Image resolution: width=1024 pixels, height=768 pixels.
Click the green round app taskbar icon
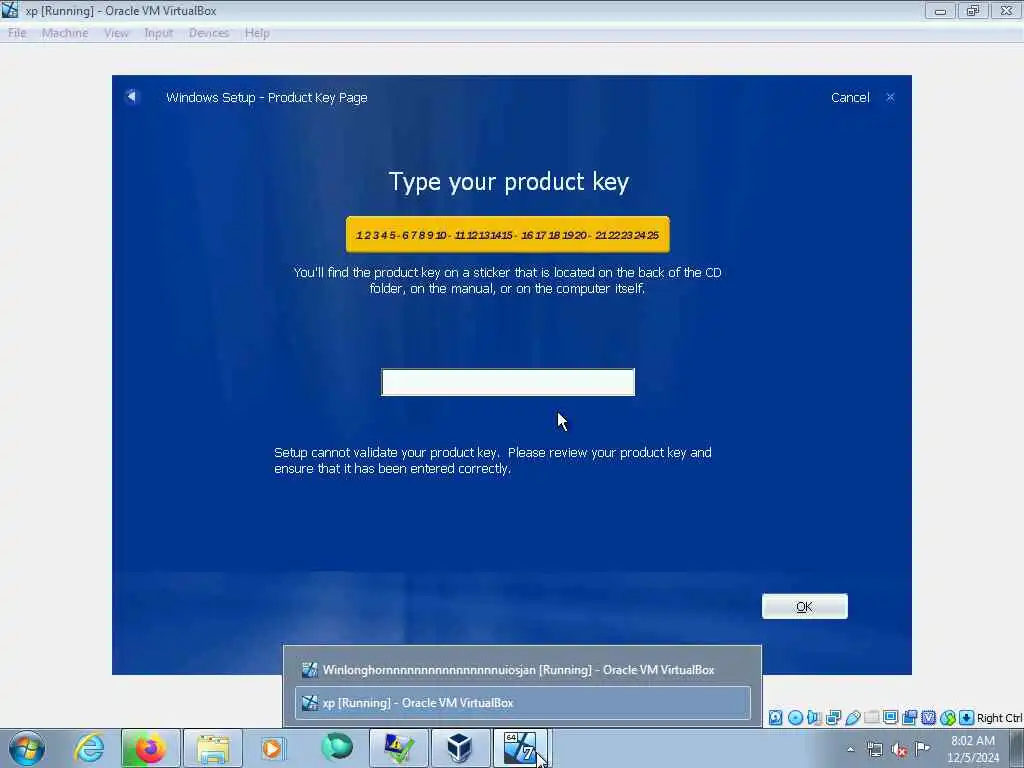coord(337,747)
